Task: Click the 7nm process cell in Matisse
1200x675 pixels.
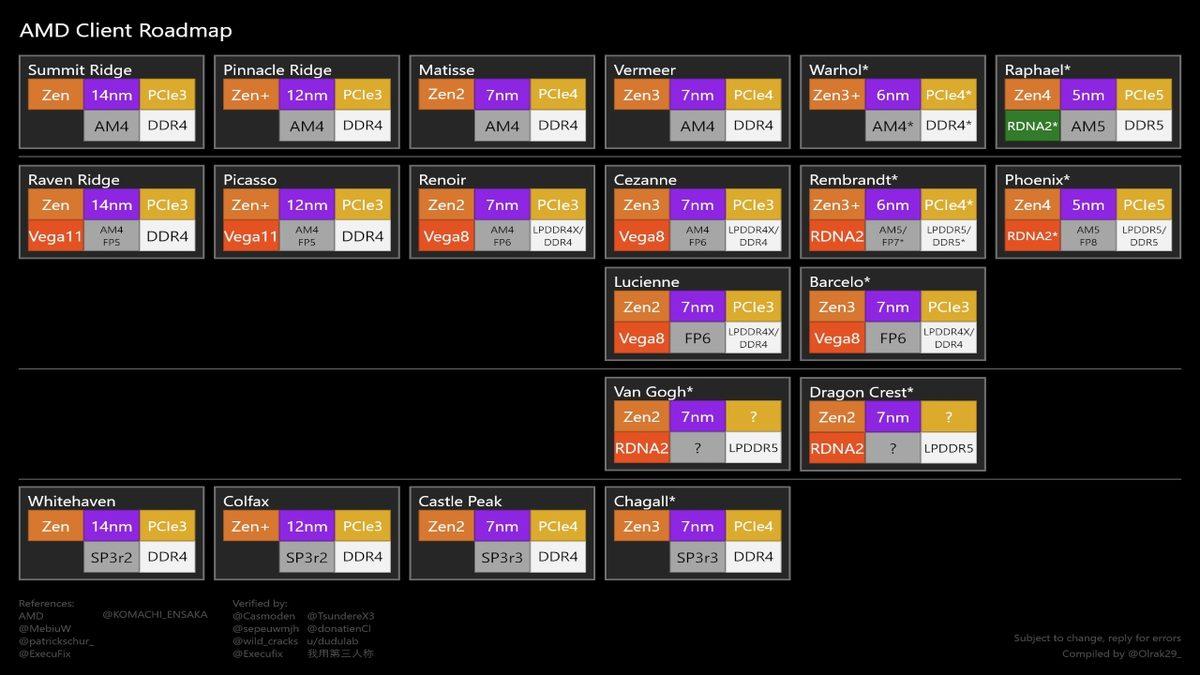Action: click(501, 95)
